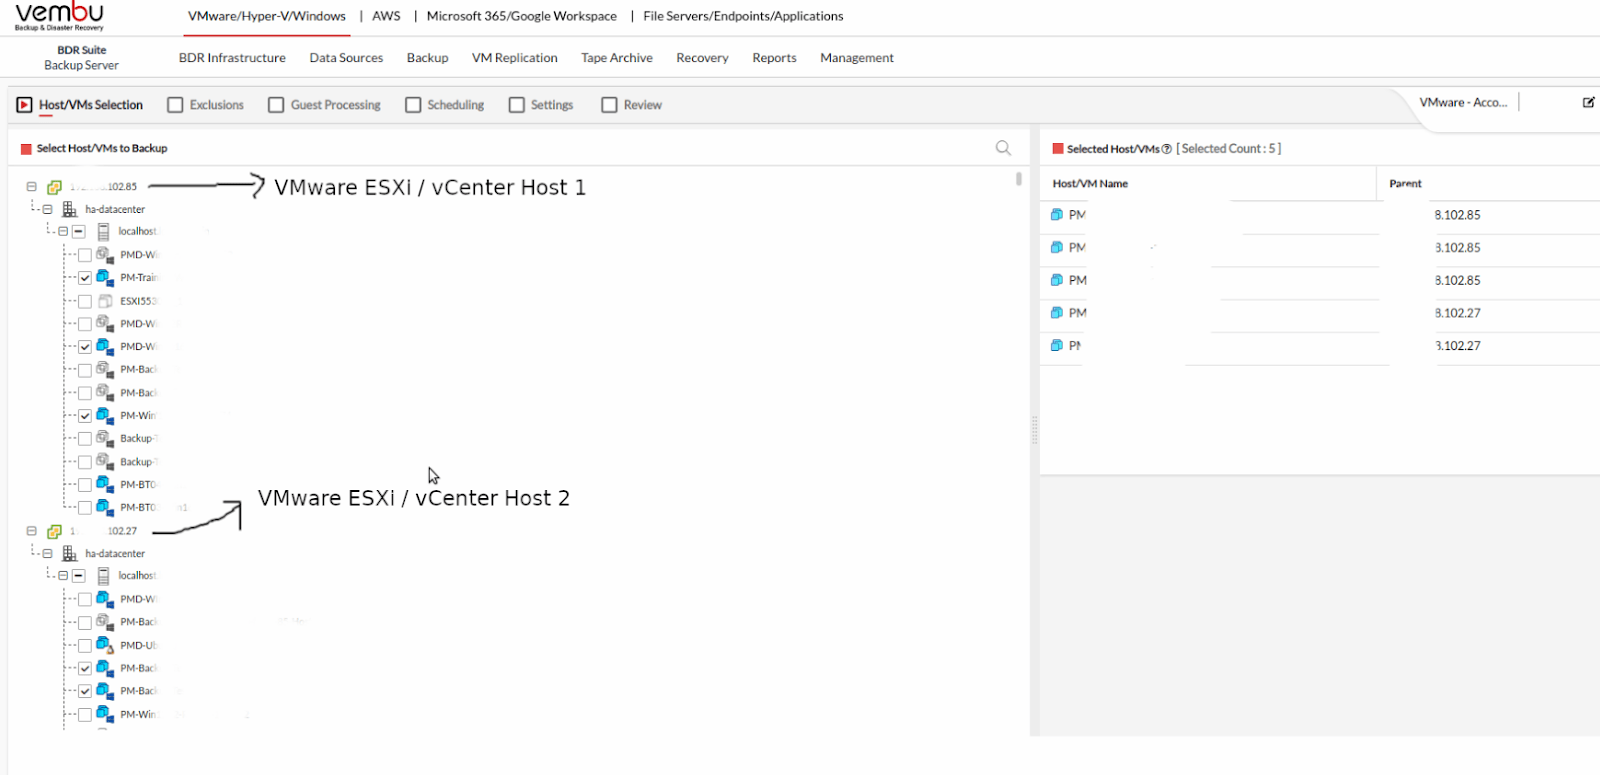Go to the Guest Processing wizard step
Viewport: 1600px width, 775px height.
(x=325, y=105)
